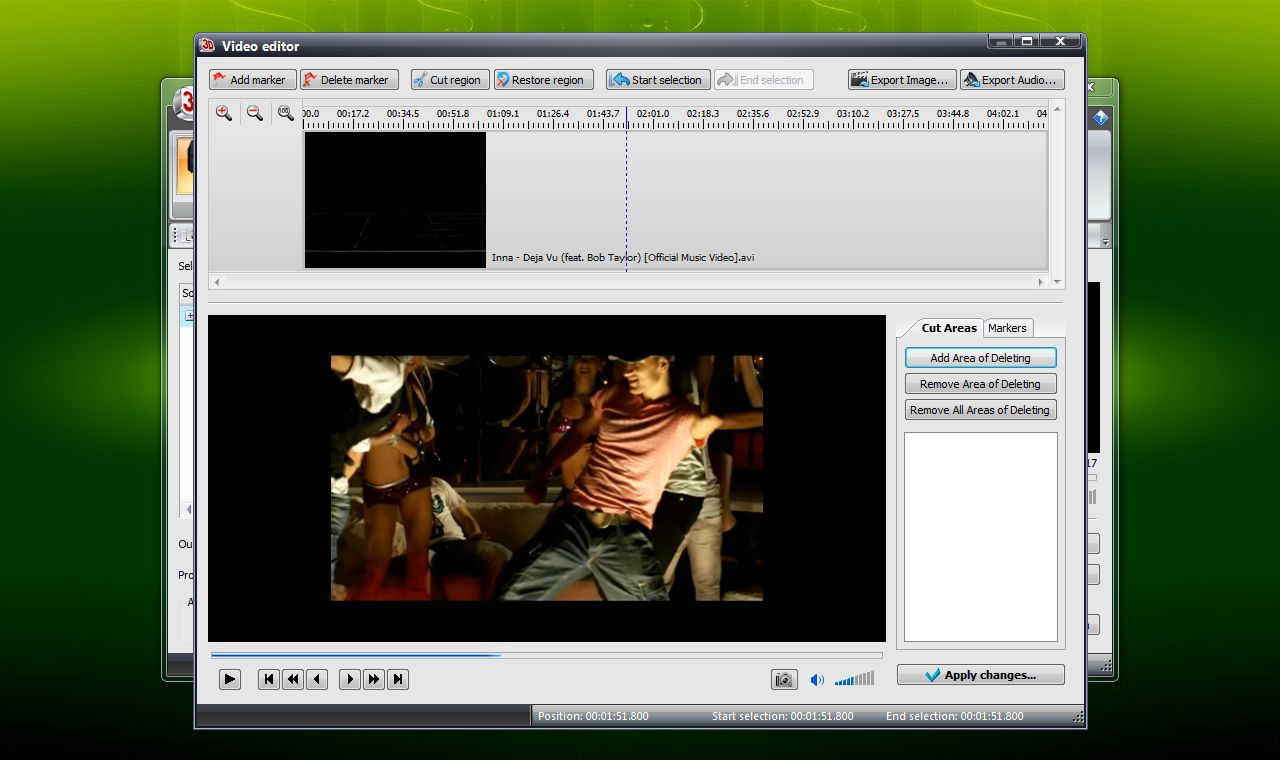Click the grayed End selection button

763,80
